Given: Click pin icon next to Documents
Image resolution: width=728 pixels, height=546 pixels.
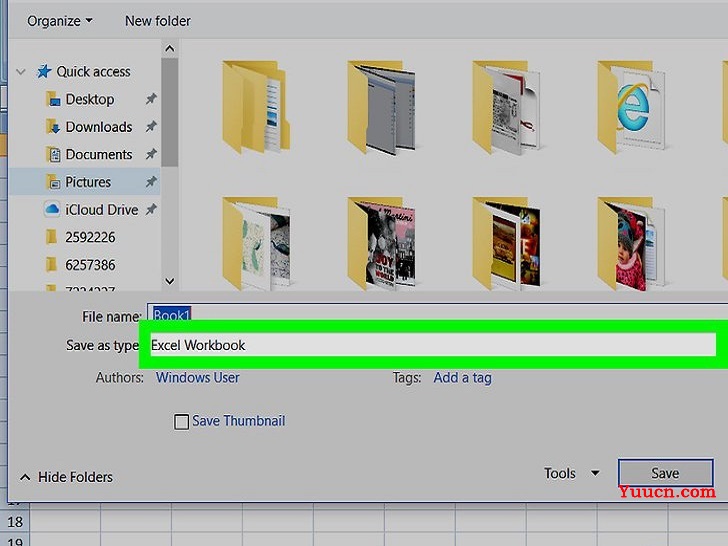Looking at the screenshot, I should (x=151, y=154).
